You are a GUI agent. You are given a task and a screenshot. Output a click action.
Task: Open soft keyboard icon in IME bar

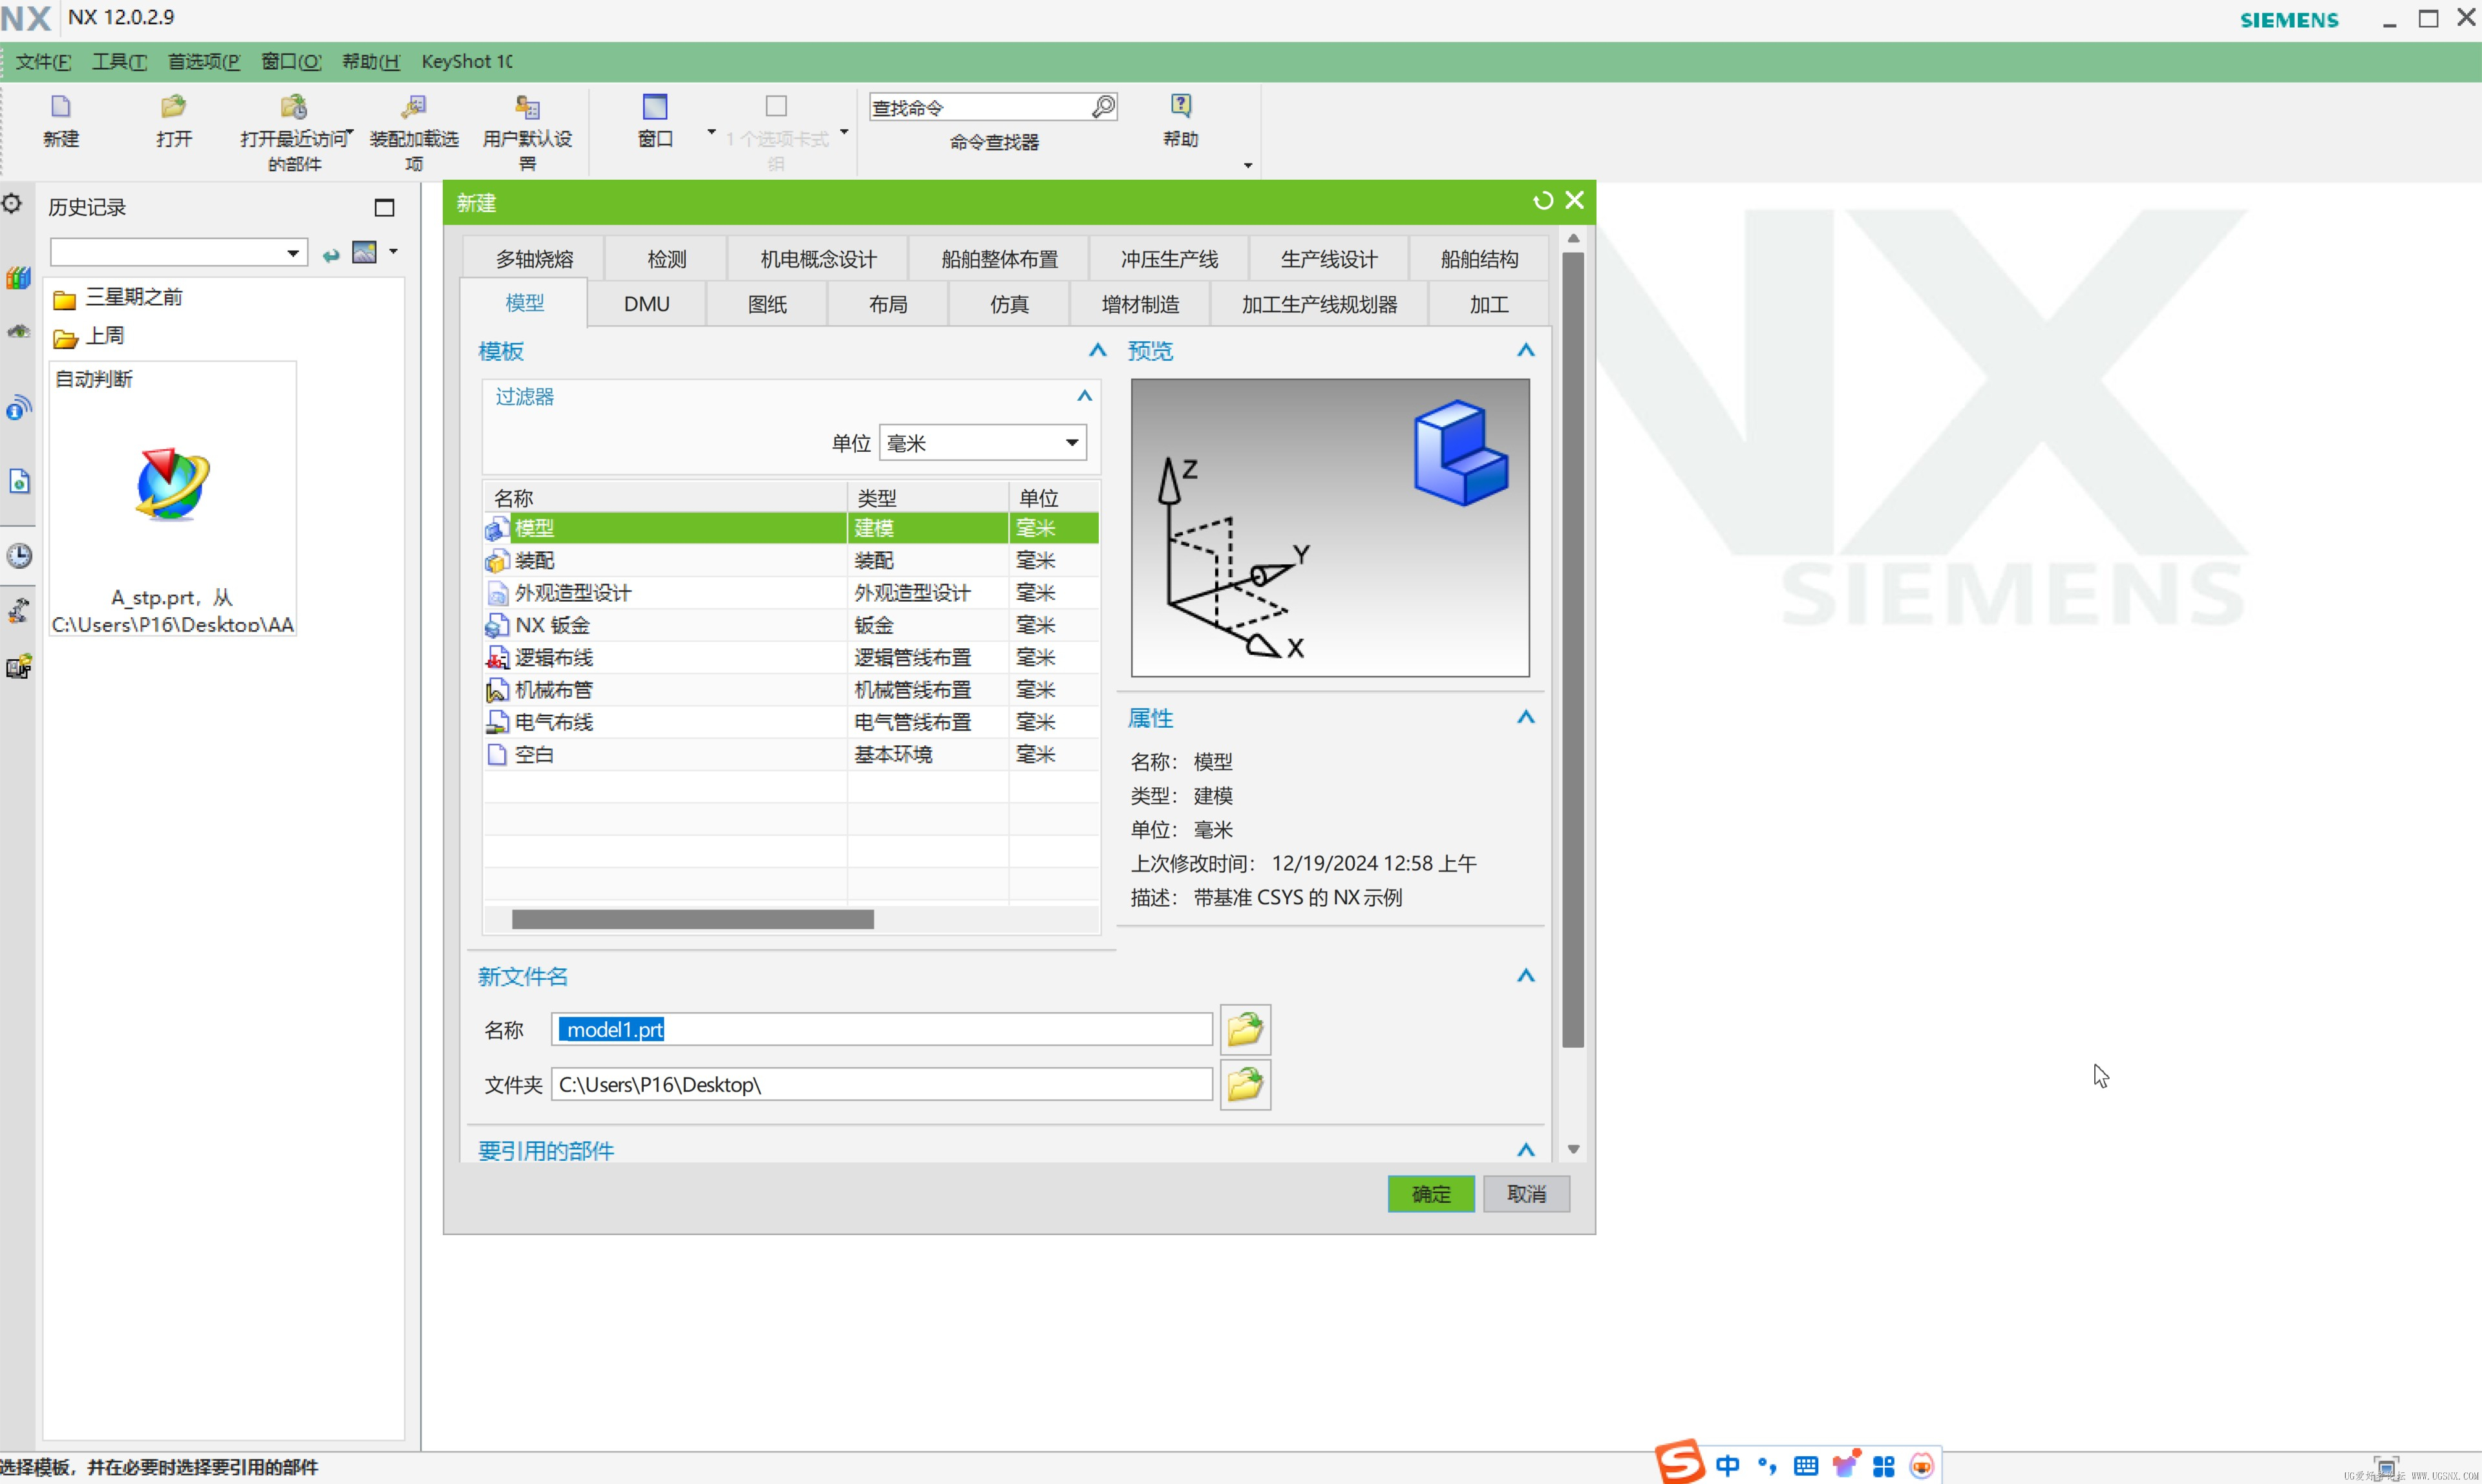tap(1806, 1466)
